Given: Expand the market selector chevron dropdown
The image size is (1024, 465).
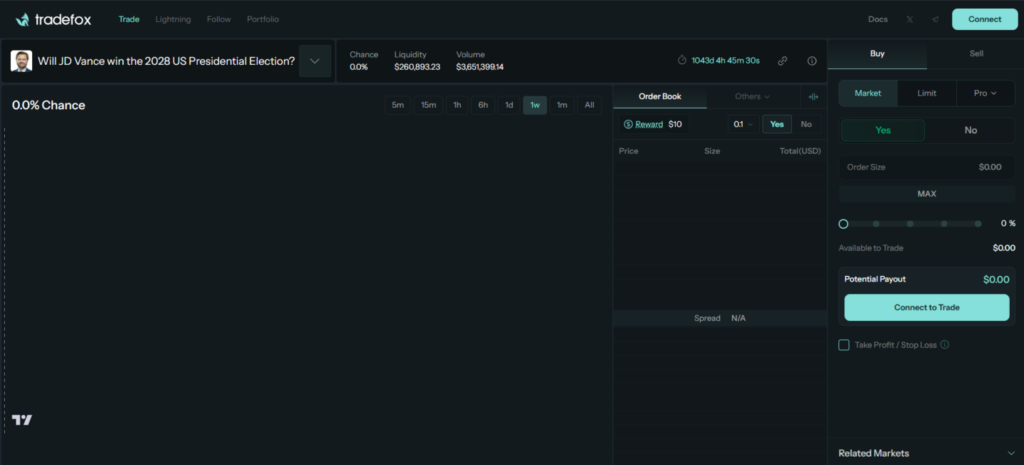Looking at the screenshot, I should (x=315, y=61).
